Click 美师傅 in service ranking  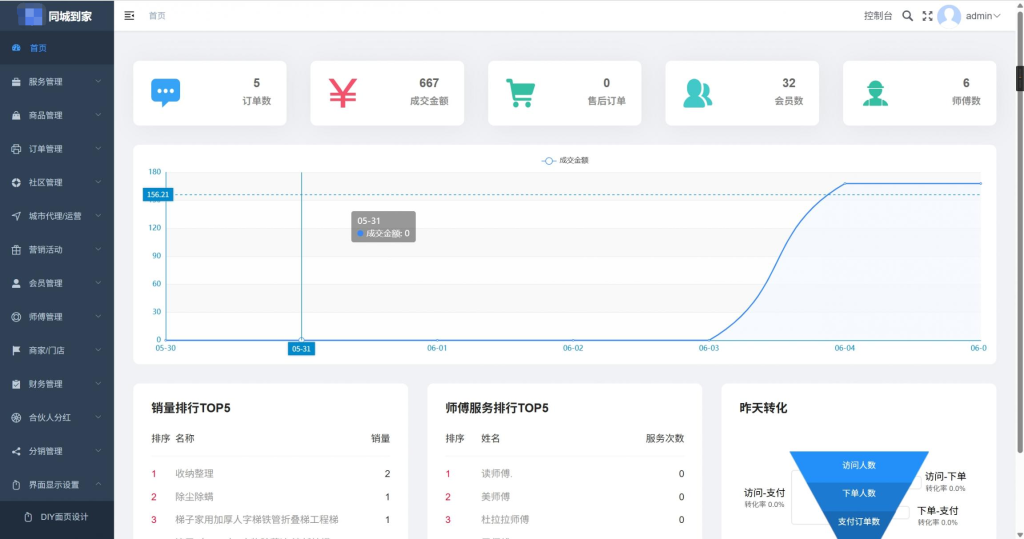click(496, 497)
